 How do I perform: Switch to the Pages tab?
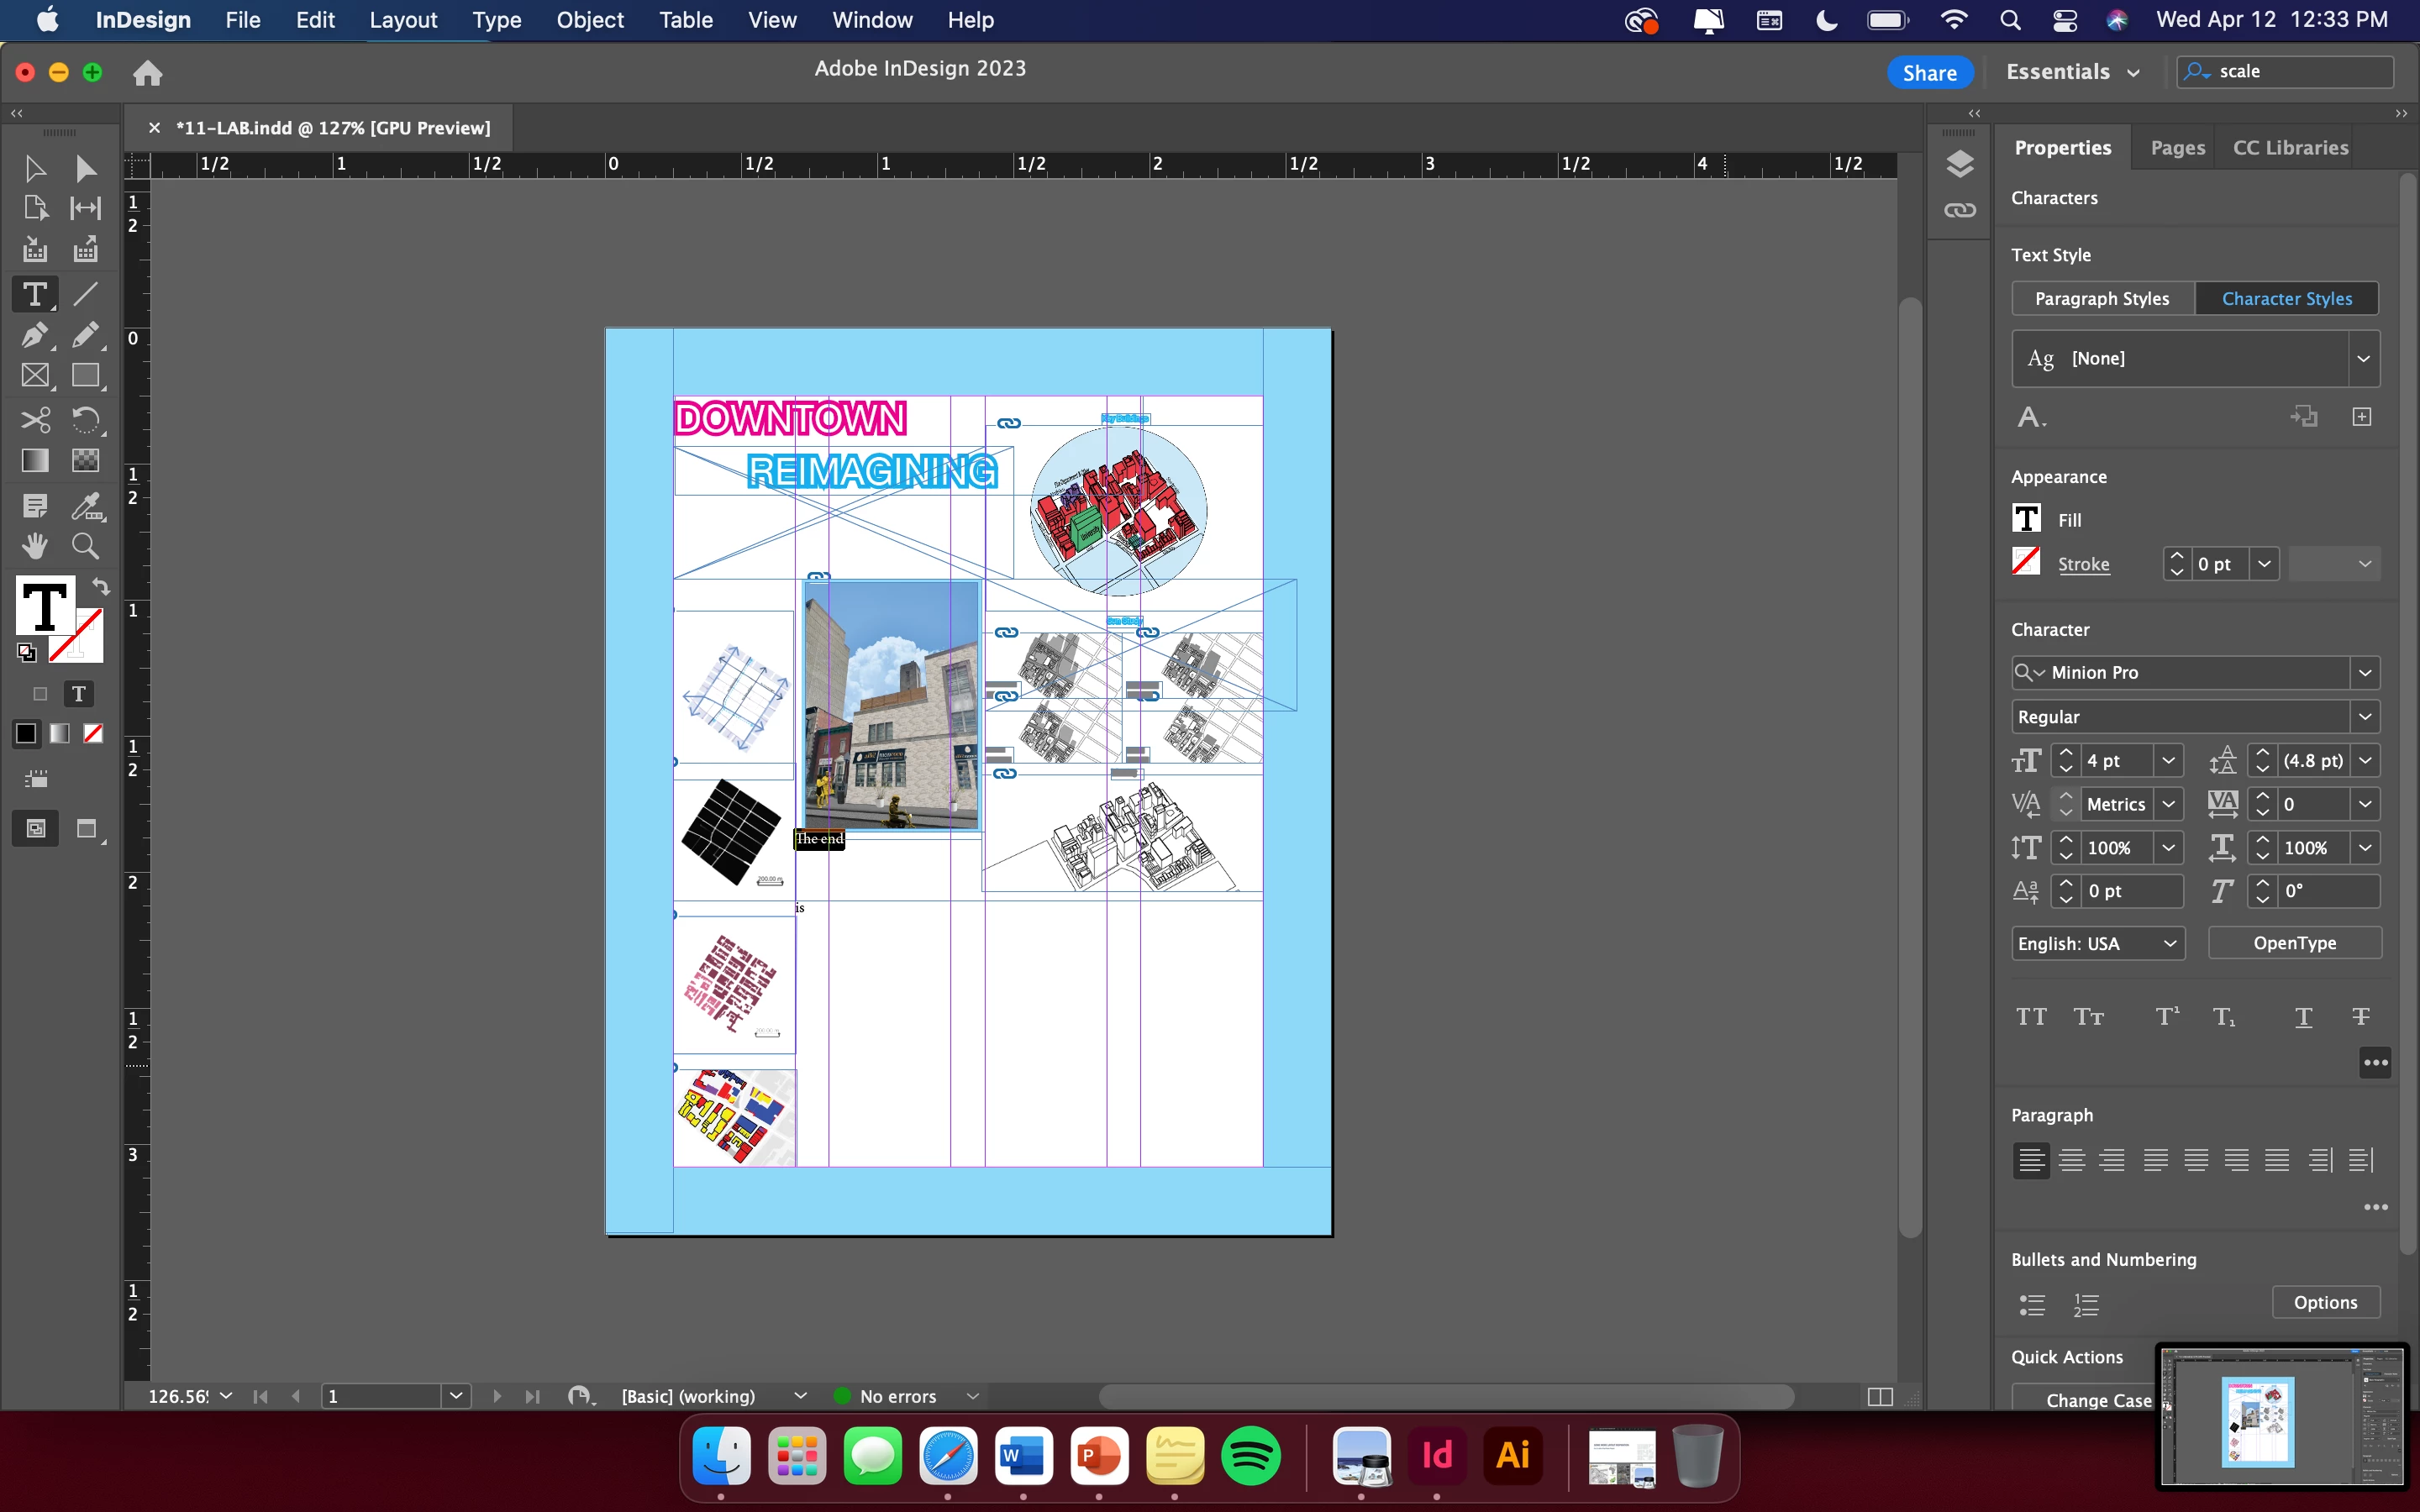pos(2177,148)
